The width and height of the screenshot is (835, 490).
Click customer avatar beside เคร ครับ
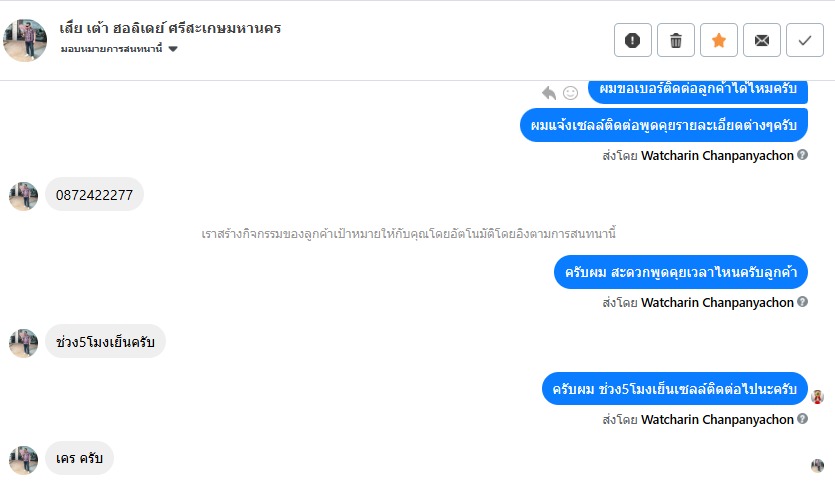tap(23, 460)
